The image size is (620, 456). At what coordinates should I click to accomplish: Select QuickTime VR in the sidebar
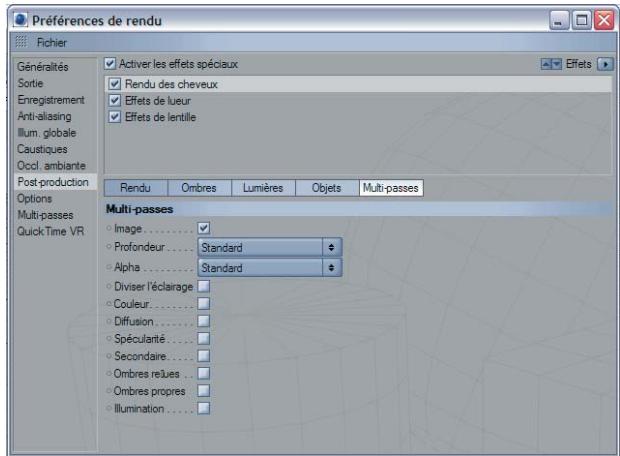click(x=46, y=231)
